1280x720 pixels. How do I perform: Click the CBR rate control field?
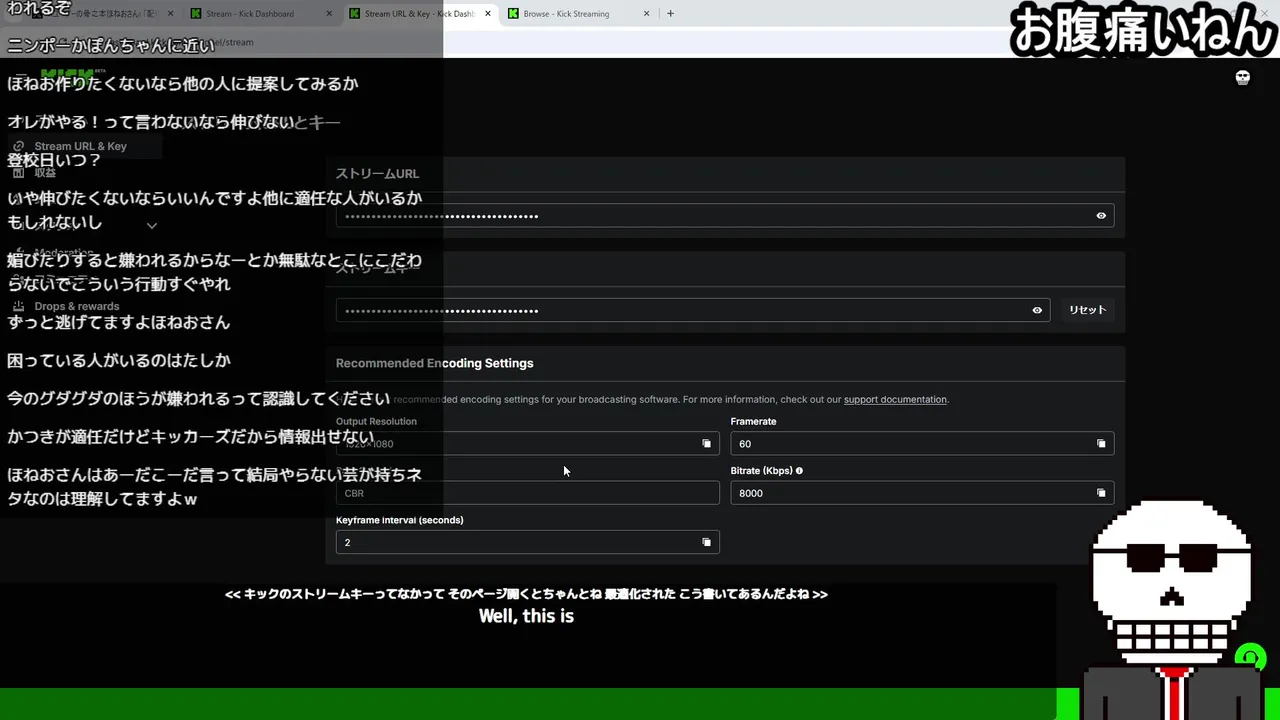(528, 493)
